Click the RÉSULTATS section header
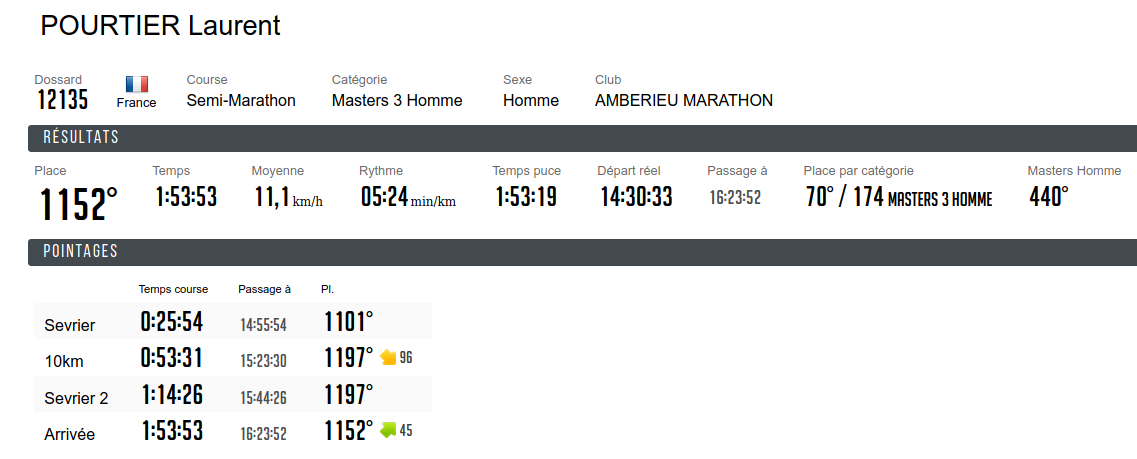The image size is (1137, 459). click(582, 138)
